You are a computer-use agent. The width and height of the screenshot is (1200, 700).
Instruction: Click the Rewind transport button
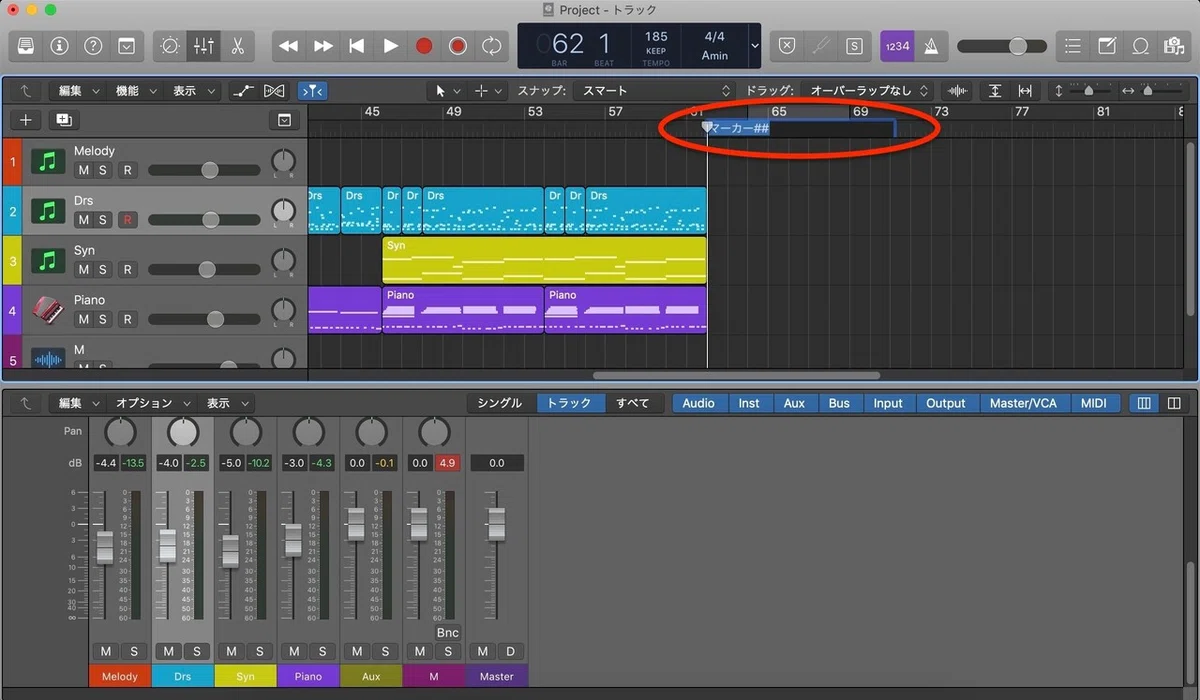tap(289, 46)
